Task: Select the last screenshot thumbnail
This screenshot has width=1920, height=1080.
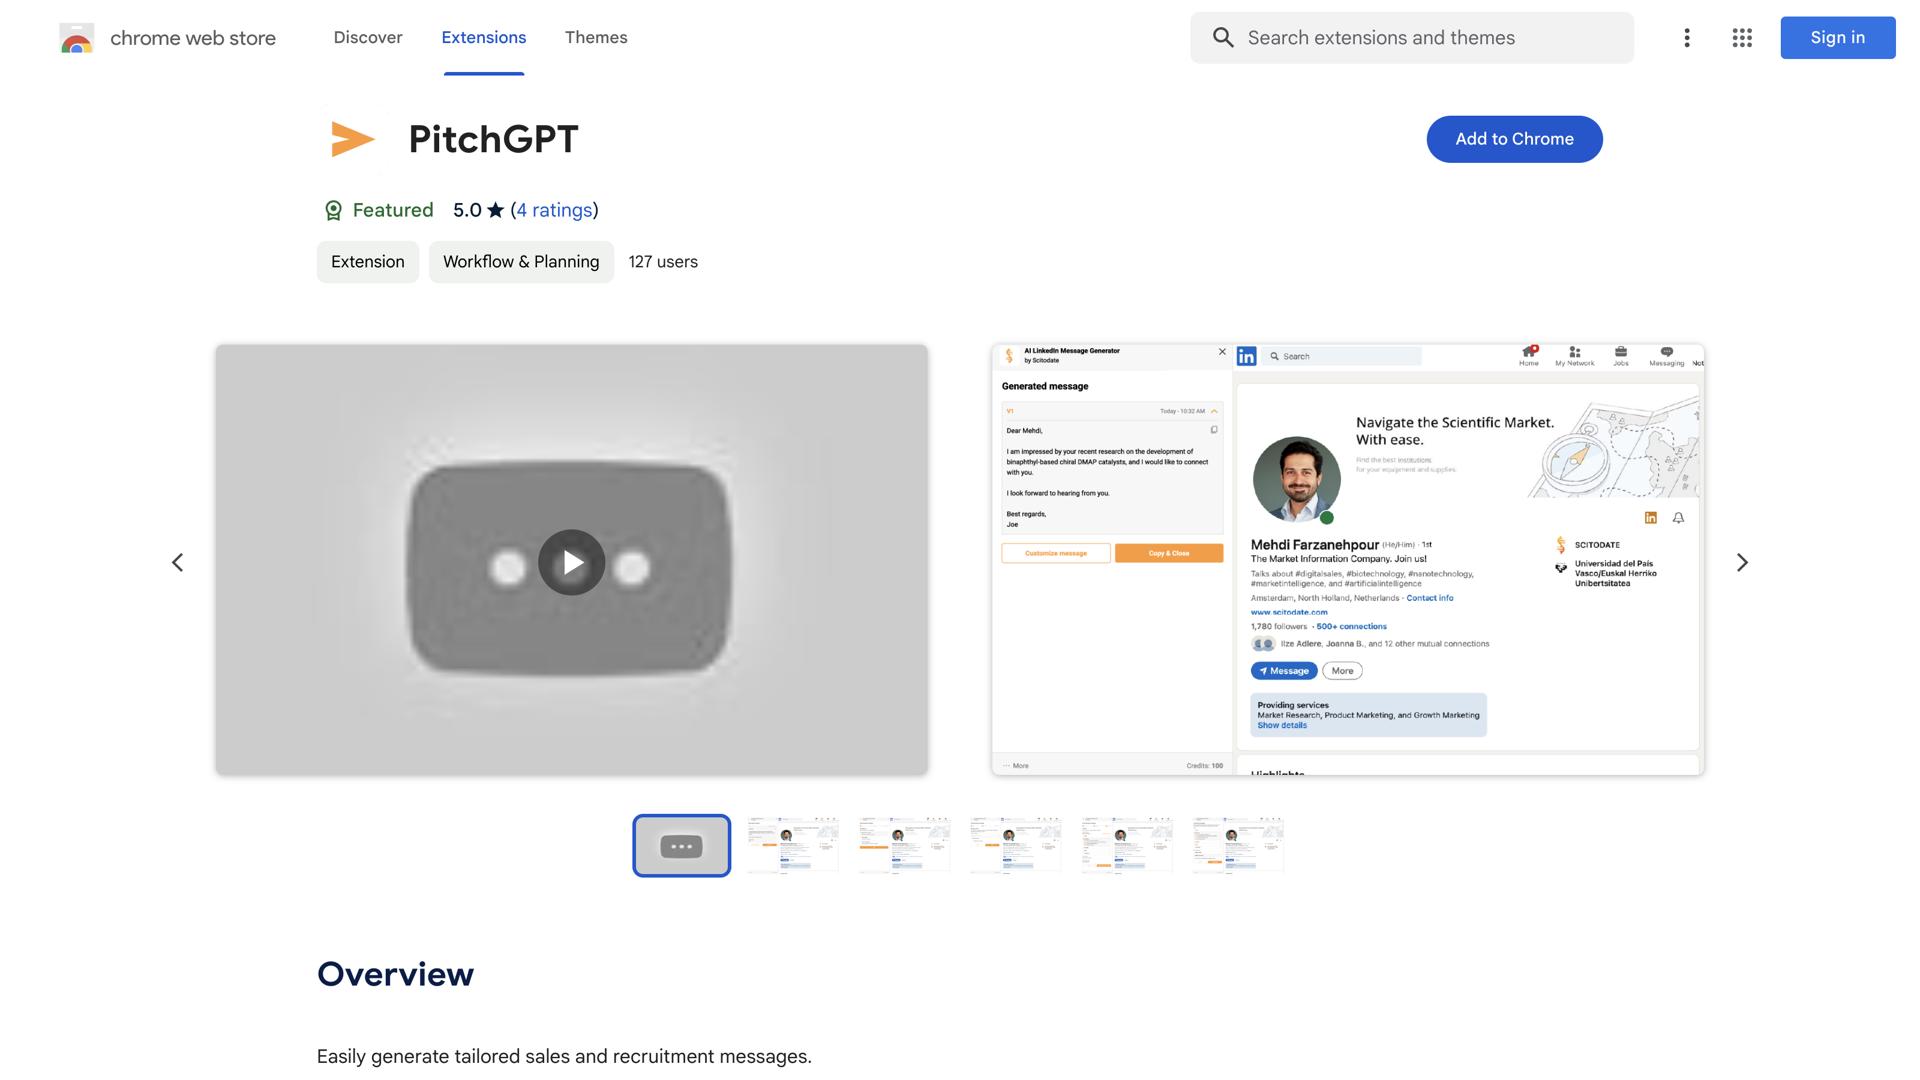Action: tap(1237, 846)
